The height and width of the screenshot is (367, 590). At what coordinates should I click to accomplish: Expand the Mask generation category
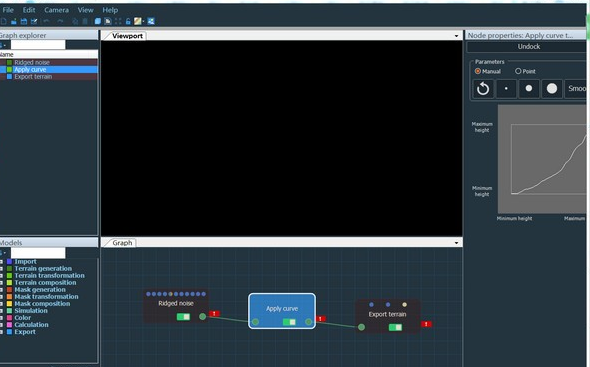tap(2, 290)
